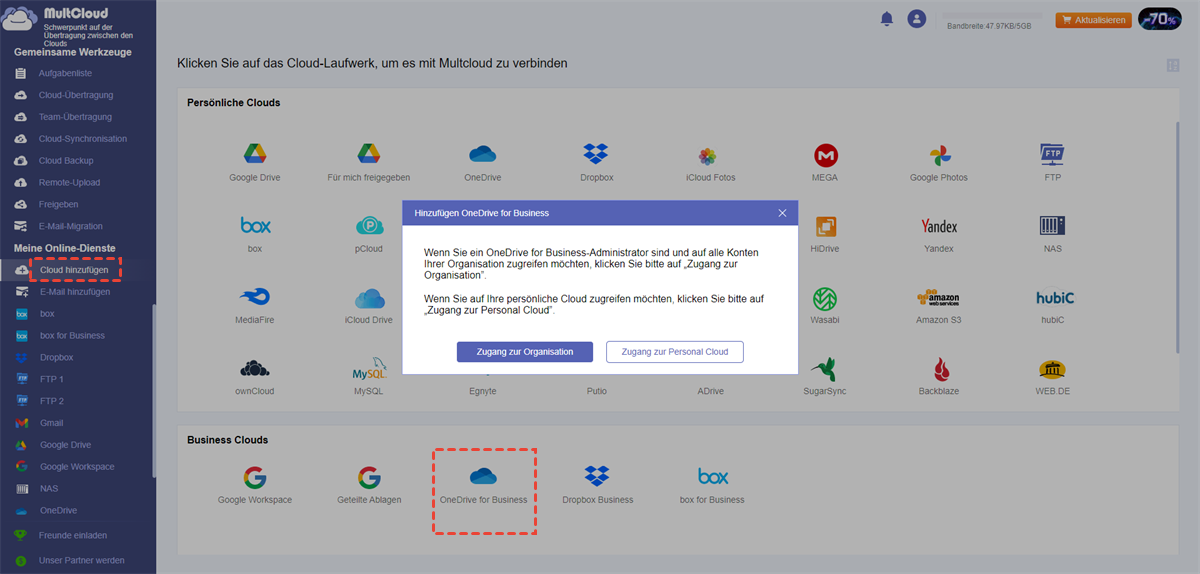Select the FTP cloud icon
Image resolution: width=1200 pixels, height=574 pixels.
[x=1052, y=162]
